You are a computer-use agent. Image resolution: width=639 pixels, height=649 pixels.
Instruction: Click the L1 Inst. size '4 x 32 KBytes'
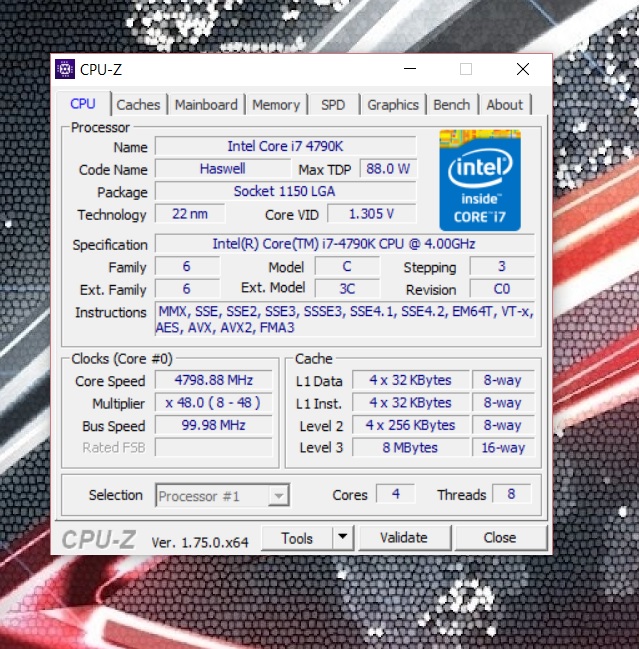(x=411, y=402)
